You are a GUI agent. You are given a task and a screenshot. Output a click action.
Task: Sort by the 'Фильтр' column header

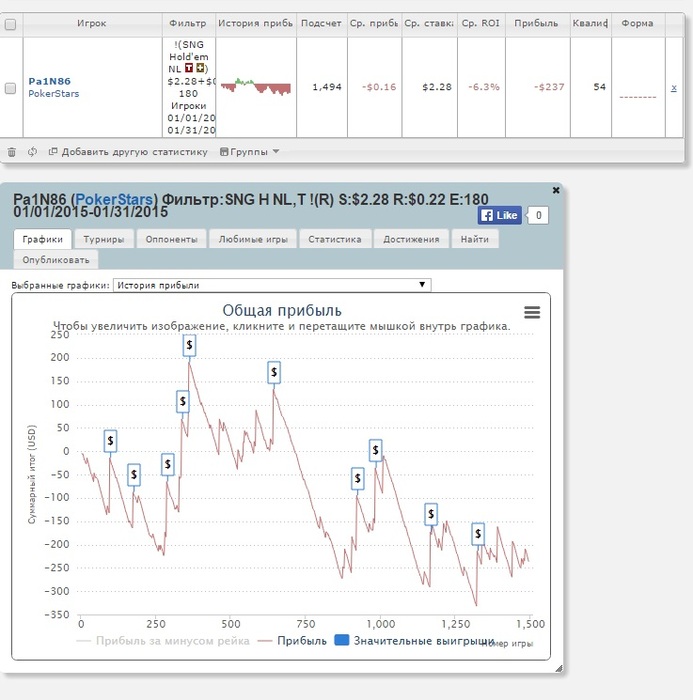click(x=188, y=24)
